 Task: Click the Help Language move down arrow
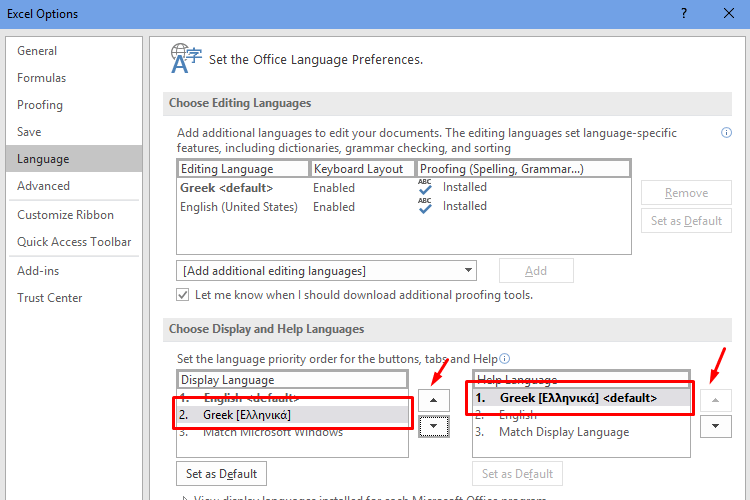(x=715, y=426)
